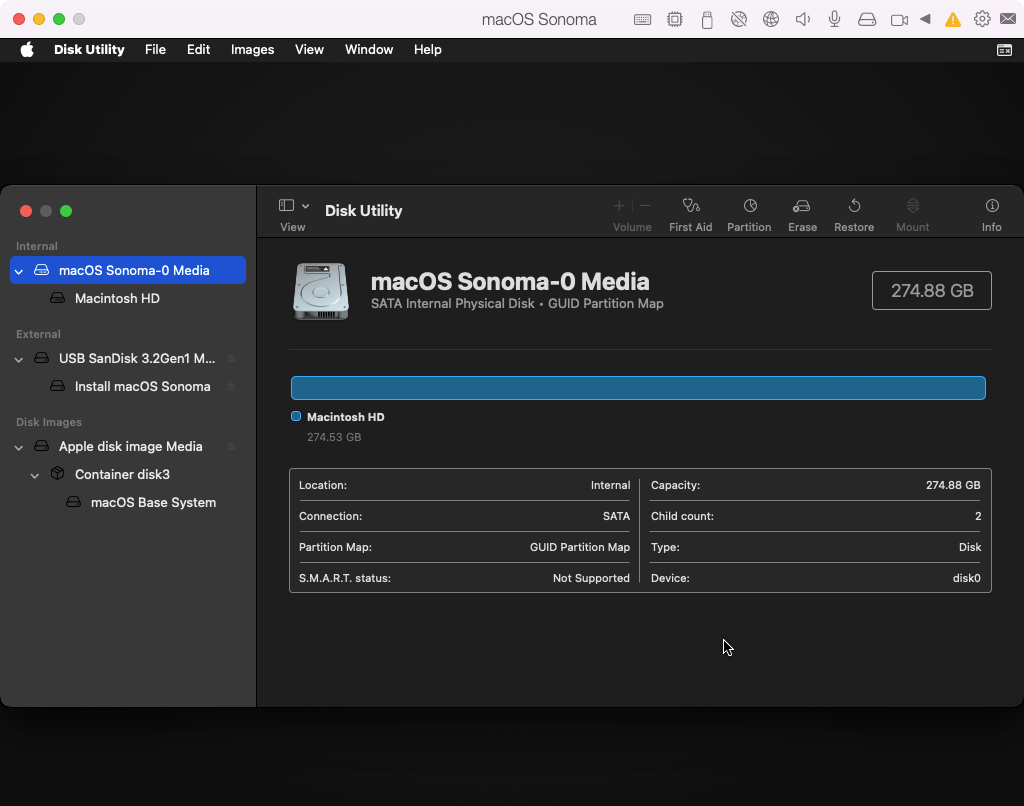The height and width of the screenshot is (806, 1024).
Task: Eject the Install macOS Sonoma volume
Action: pos(231,387)
